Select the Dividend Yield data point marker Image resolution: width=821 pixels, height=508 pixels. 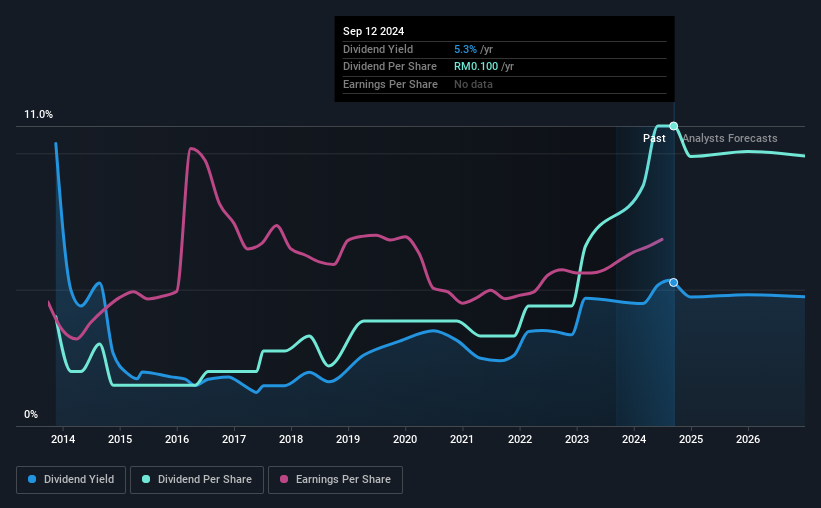(674, 283)
